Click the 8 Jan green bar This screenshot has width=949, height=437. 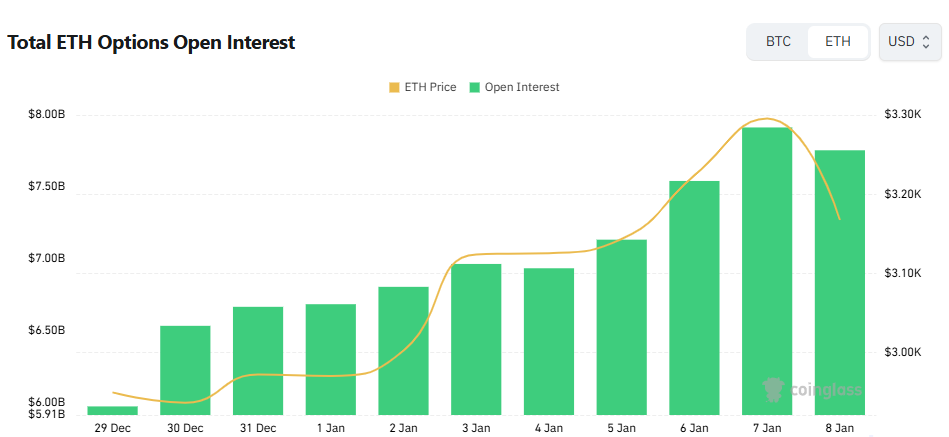tap(840, 282)
